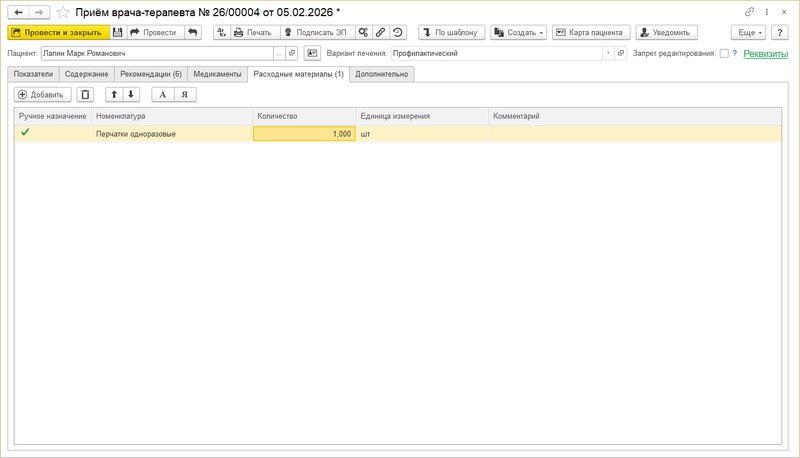The image size is (800, 458).
Task: Add the form to favorites with the star
Action: [x=63, y=12]
